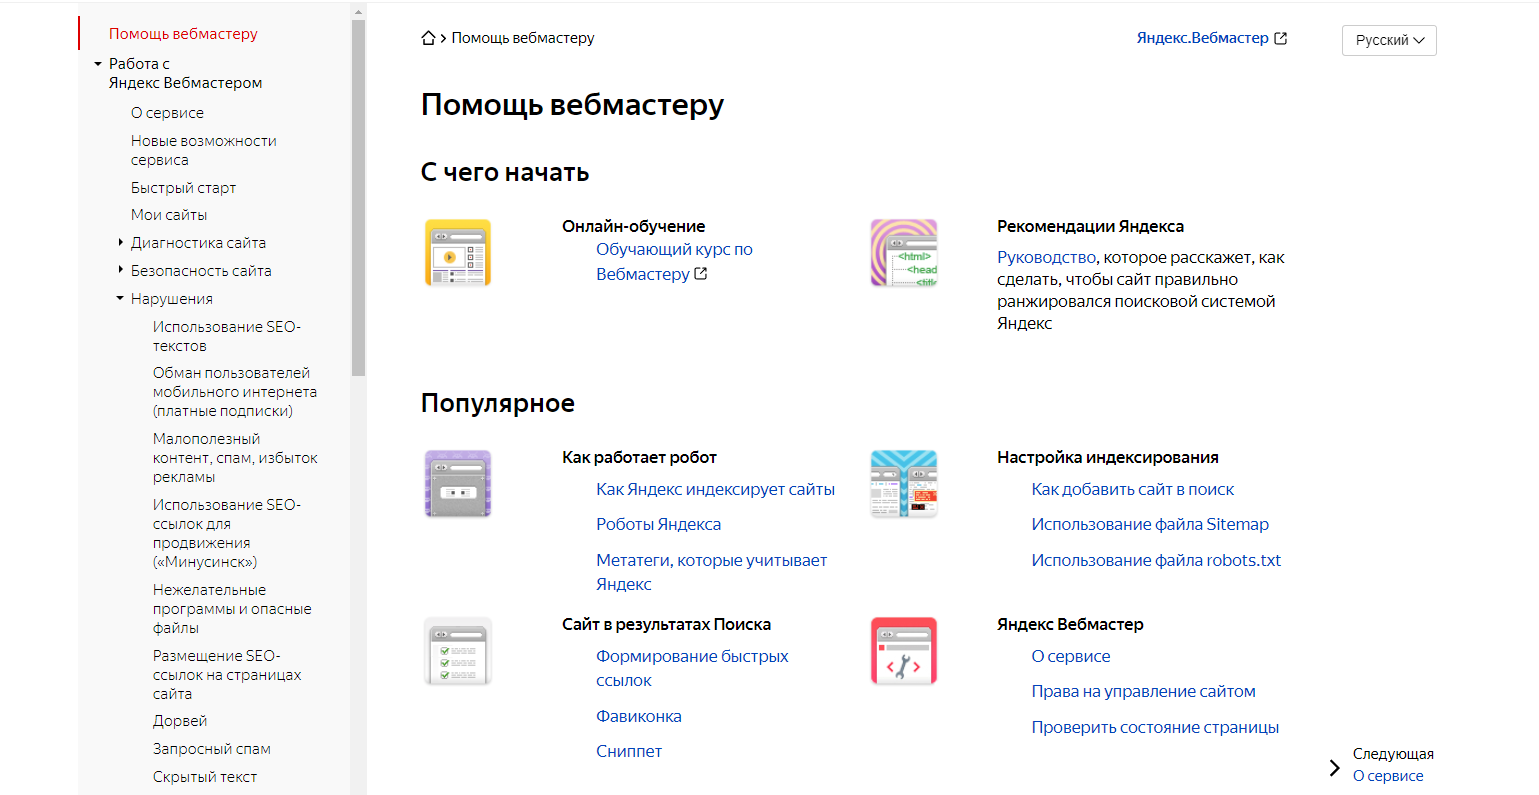This screenshot has width=1539, height=795.
Task: Open Использование файла Sitemap link
Action: tap(1150, 525)
